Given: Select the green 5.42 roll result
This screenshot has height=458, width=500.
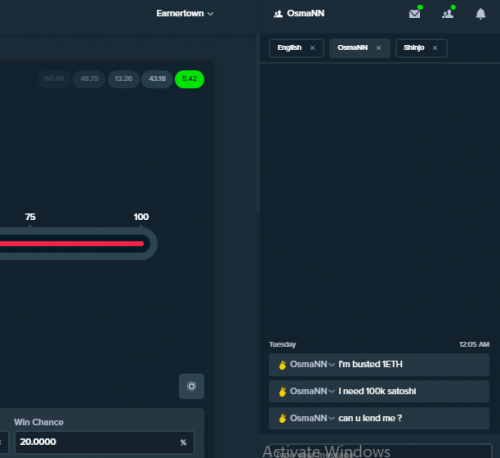Looking at the screenshot, I should [x=189, y=79].
